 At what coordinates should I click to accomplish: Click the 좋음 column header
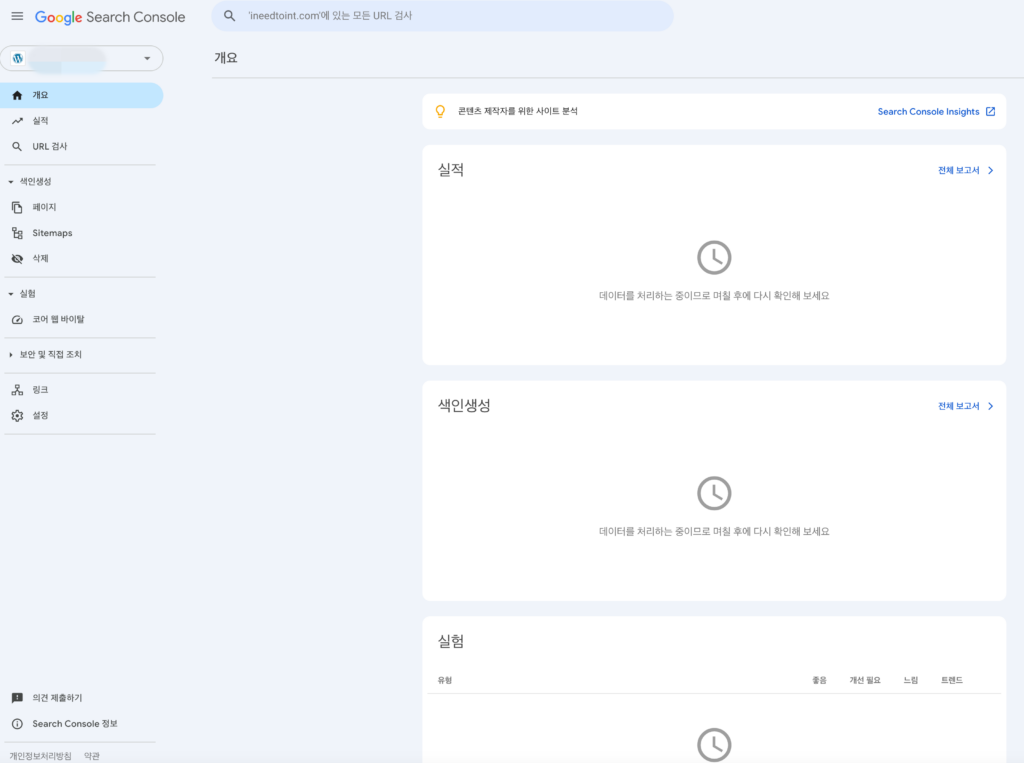pyautogui.click(x=819, y=681)
